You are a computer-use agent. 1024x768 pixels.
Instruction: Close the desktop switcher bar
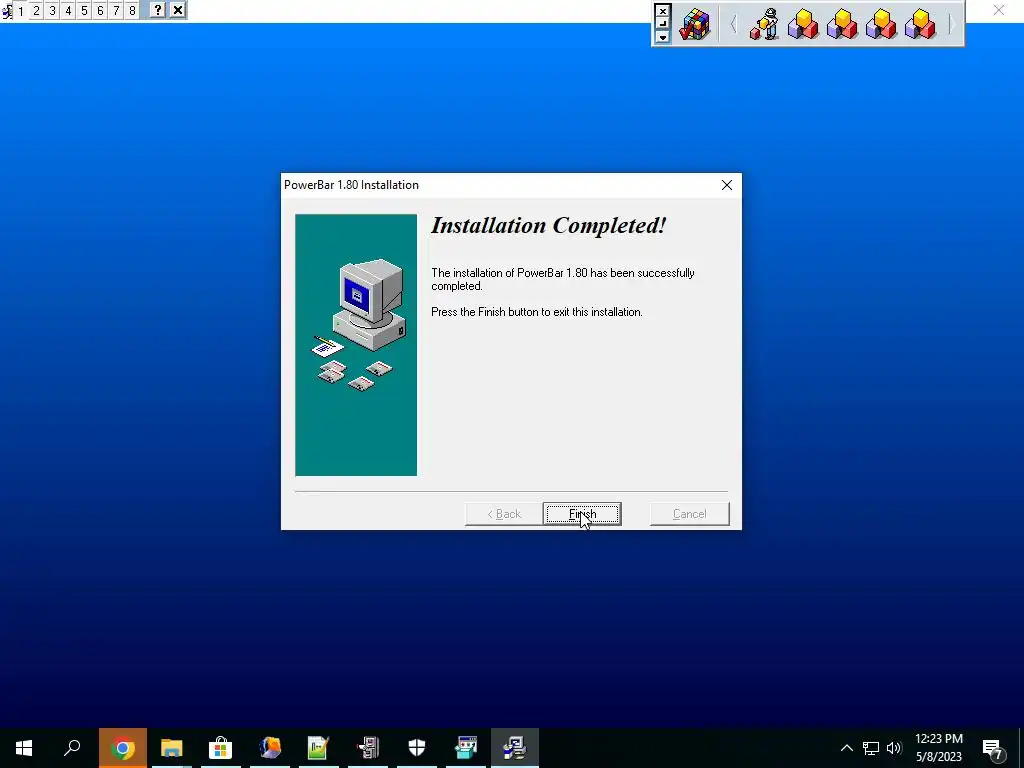pyautogui.click(x=178, y=10)
